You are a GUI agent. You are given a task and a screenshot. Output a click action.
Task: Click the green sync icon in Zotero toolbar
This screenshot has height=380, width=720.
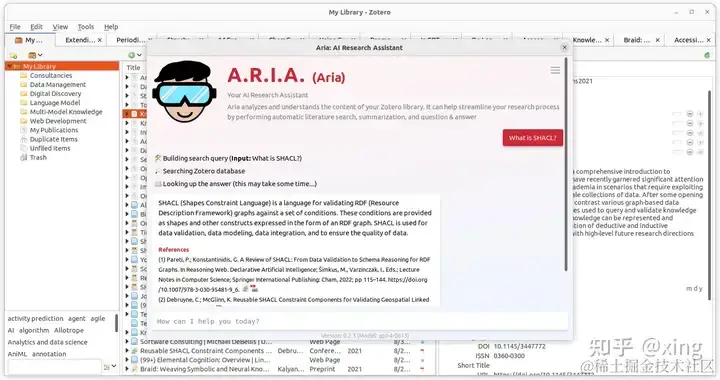pos(707,55)
